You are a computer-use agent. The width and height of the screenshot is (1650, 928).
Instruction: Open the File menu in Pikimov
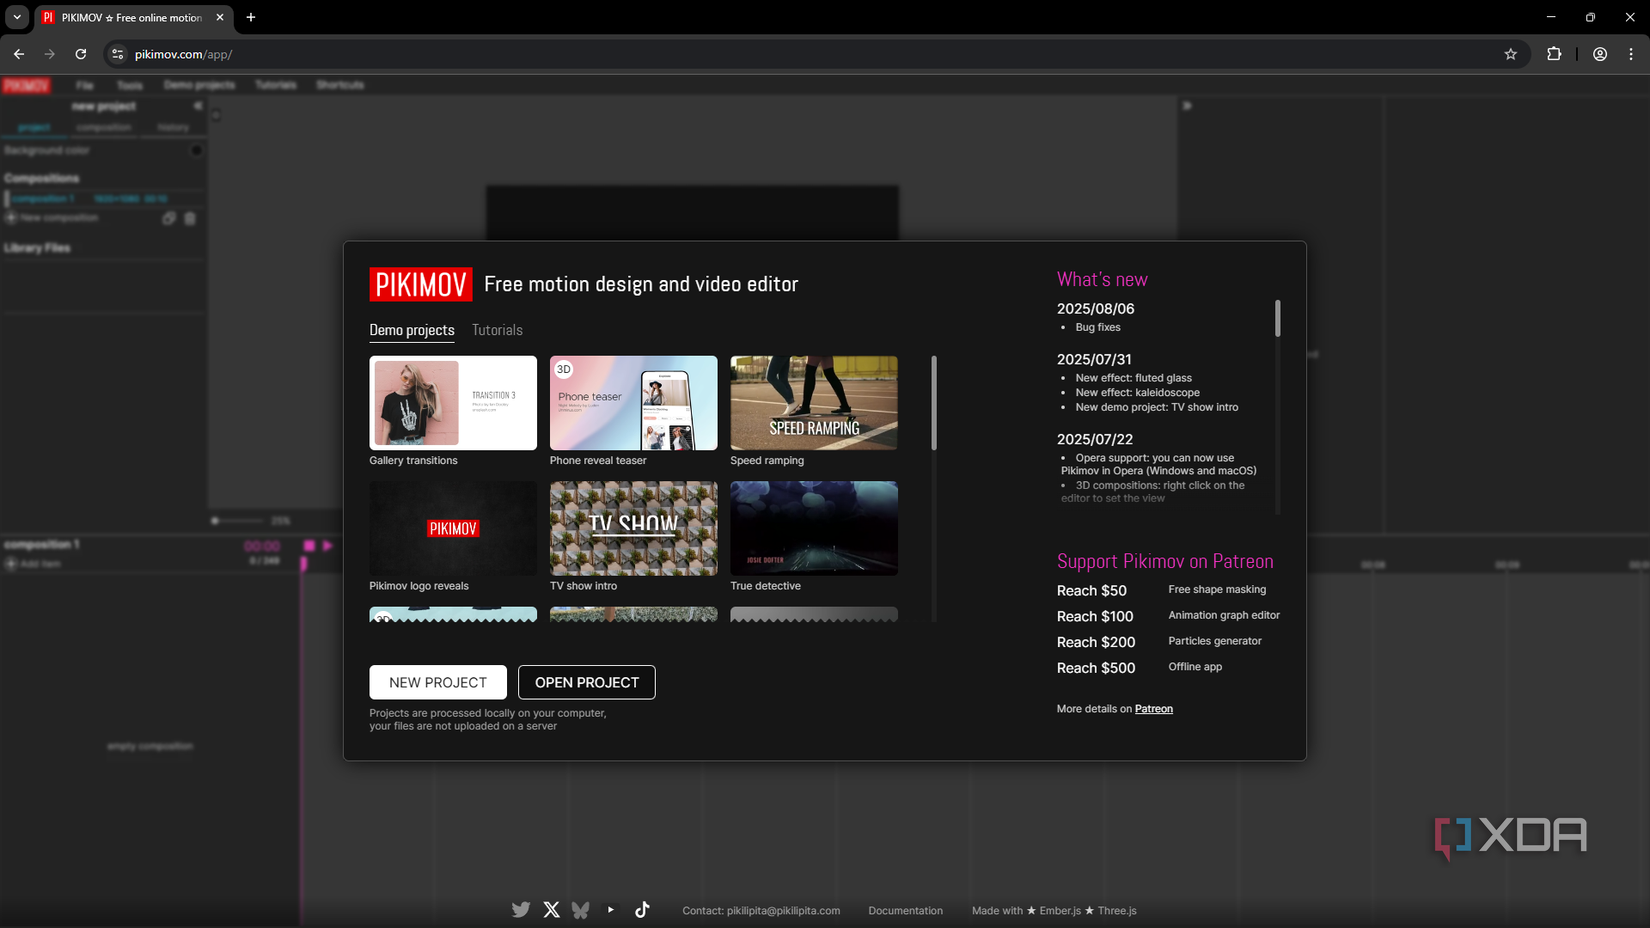[x=85, y=85]
